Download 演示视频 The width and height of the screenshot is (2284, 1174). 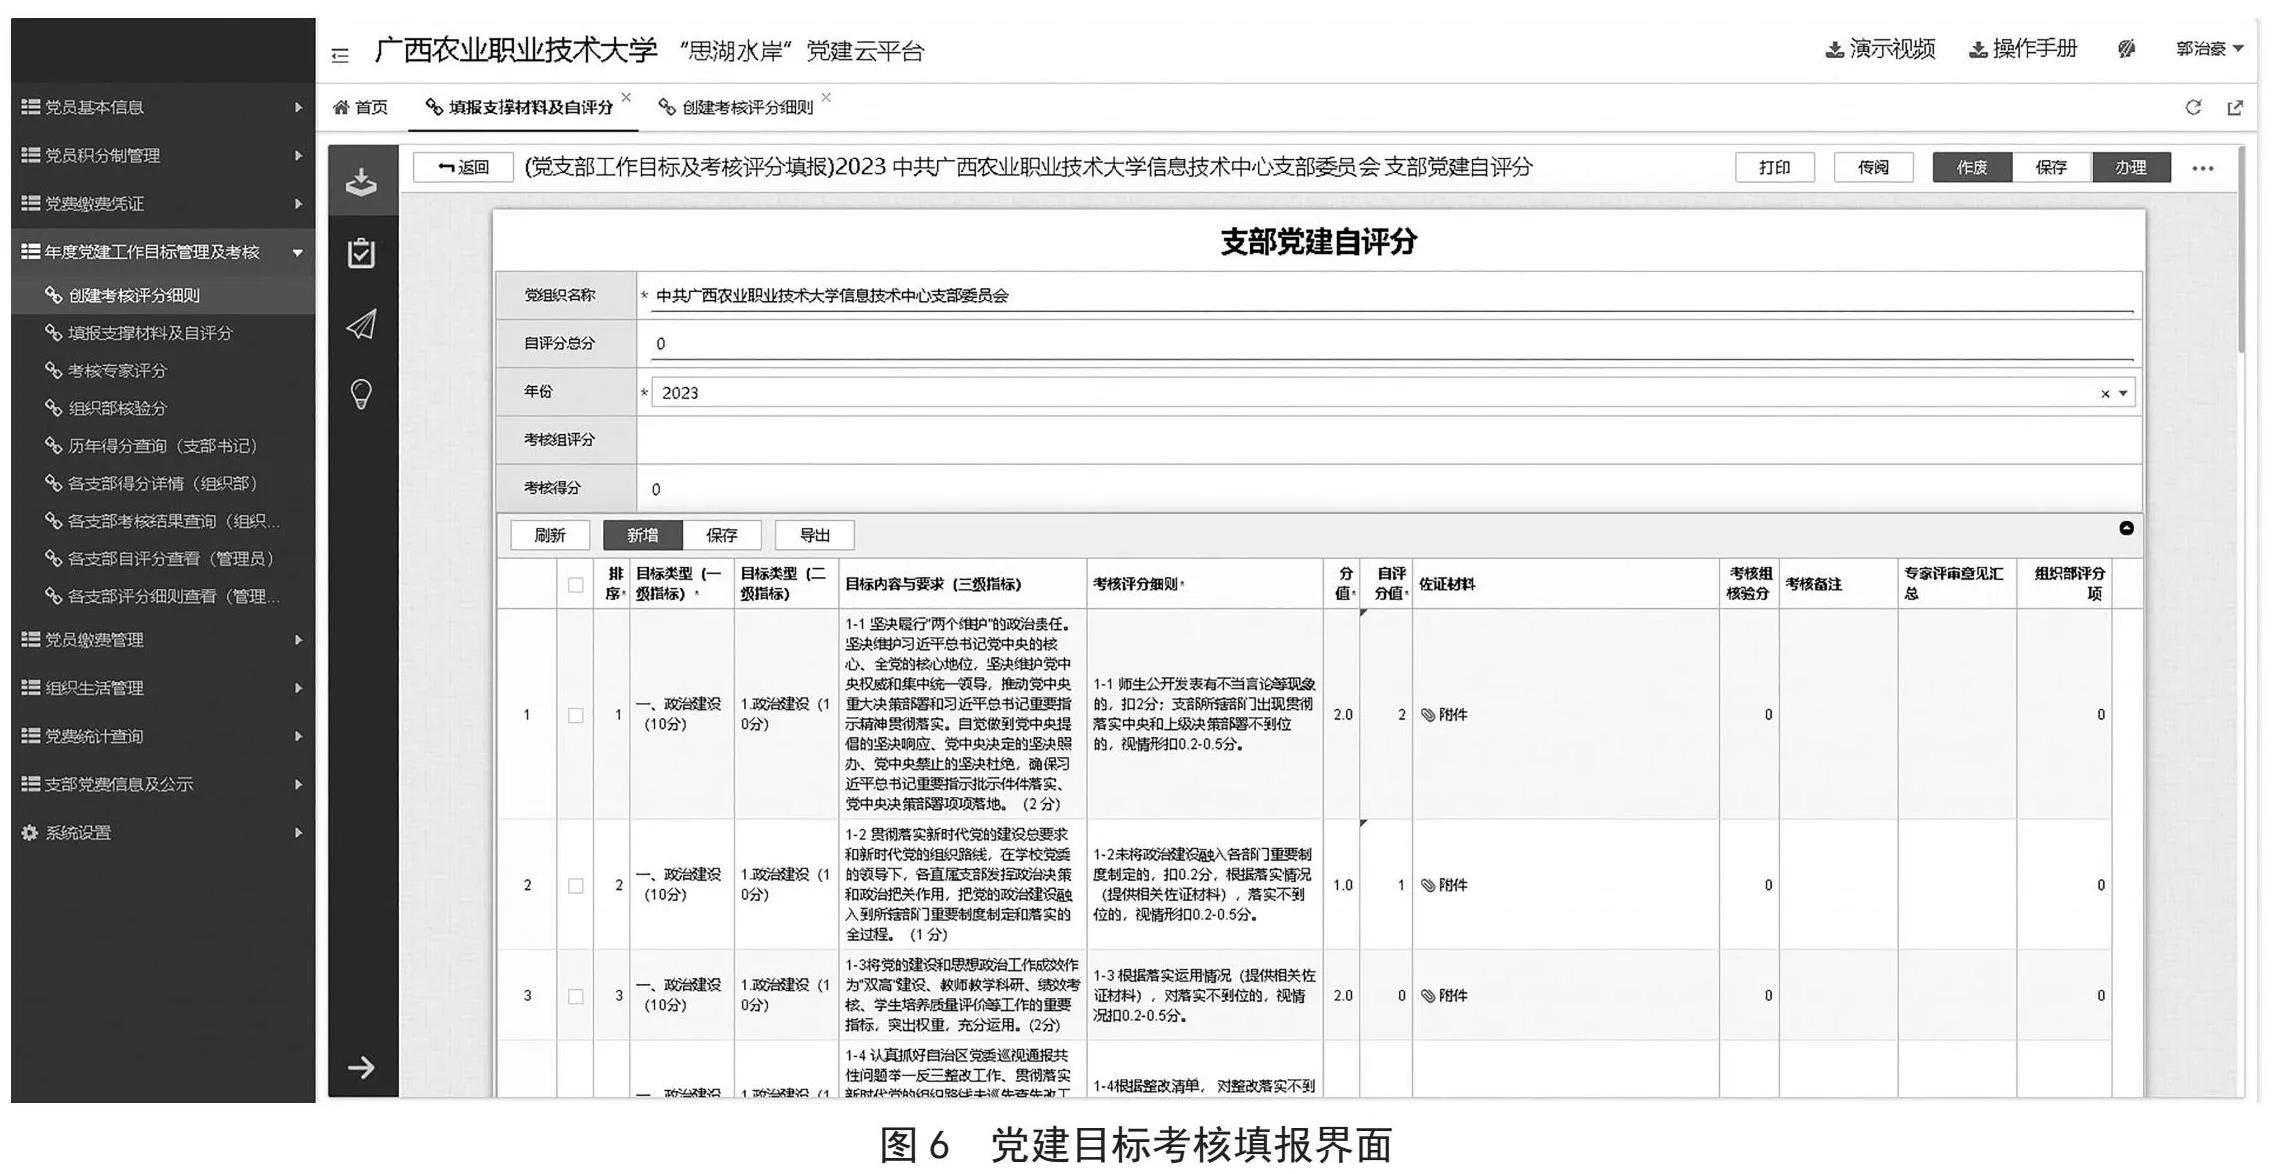click(1881, 49)
